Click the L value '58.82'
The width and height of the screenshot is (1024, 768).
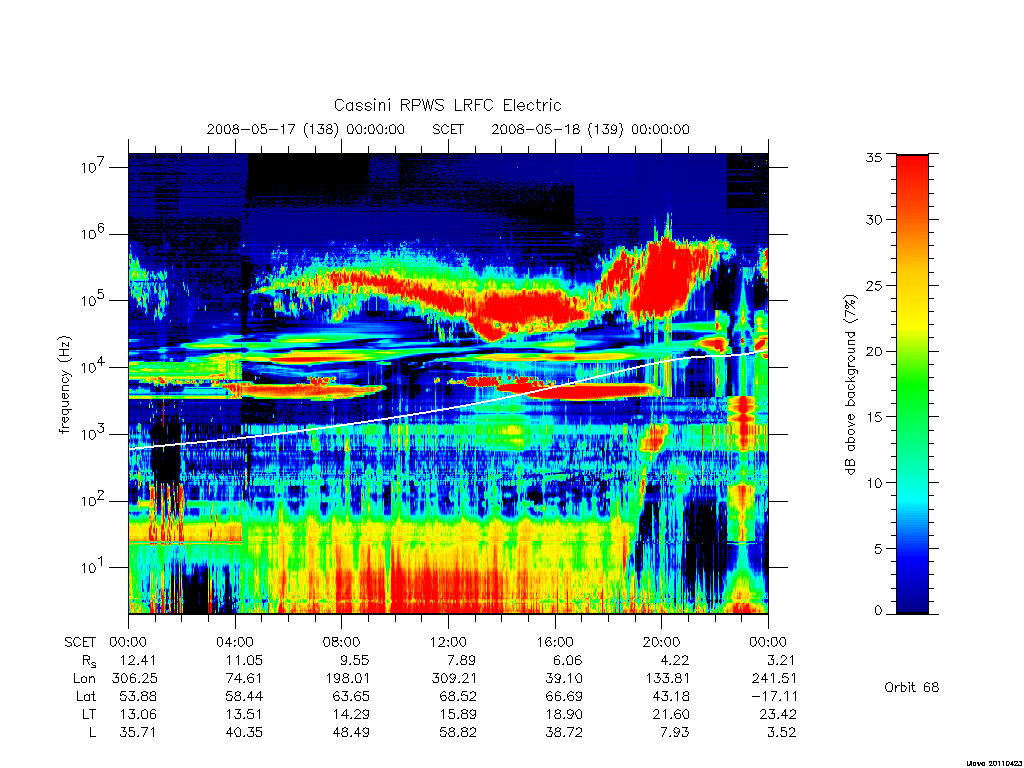pyautogui.click(x=458, y=733)
